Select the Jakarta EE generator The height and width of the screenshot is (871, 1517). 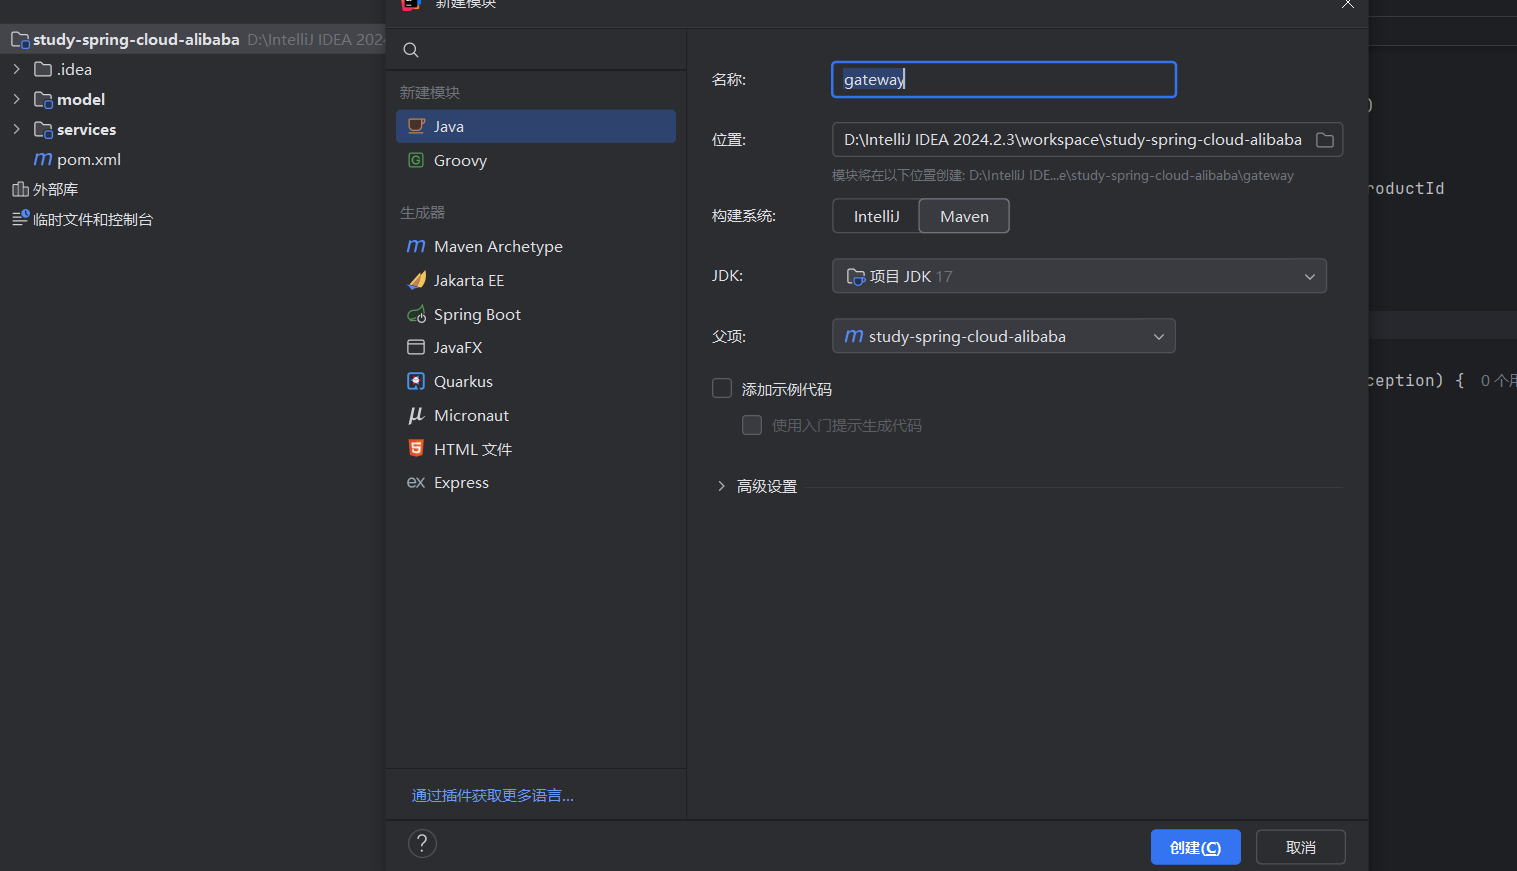(x=468, y=280)
